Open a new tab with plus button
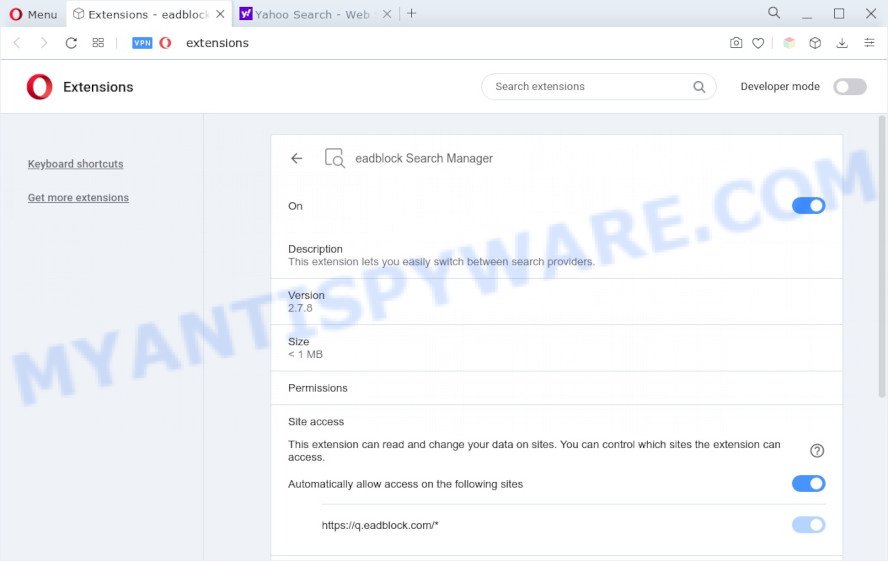 pyautogui.click(x=412, y=14)
